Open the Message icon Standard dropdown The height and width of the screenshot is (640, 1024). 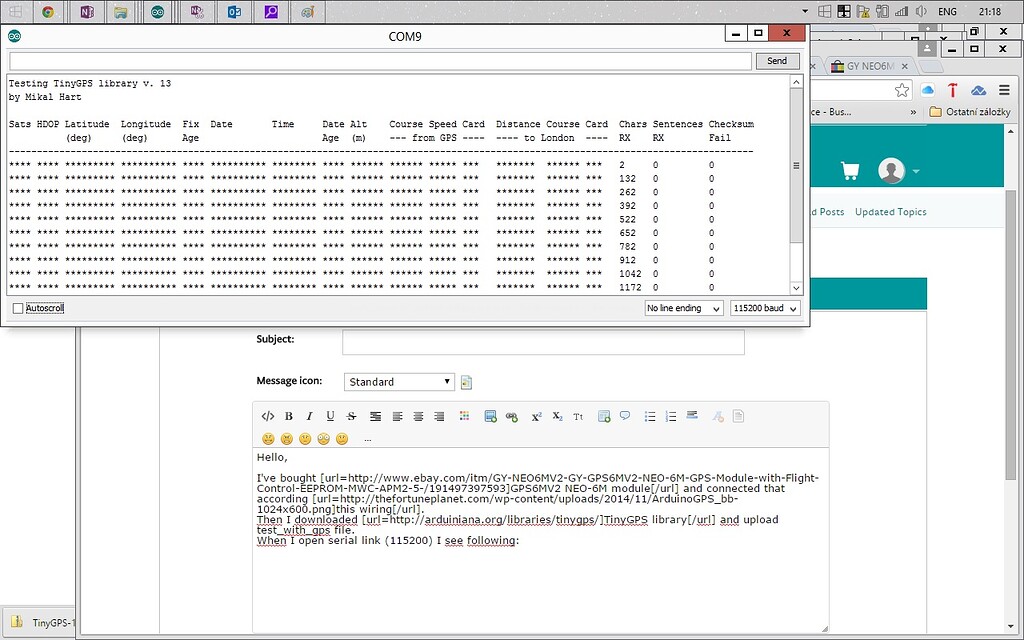click(x=399, y=381)
